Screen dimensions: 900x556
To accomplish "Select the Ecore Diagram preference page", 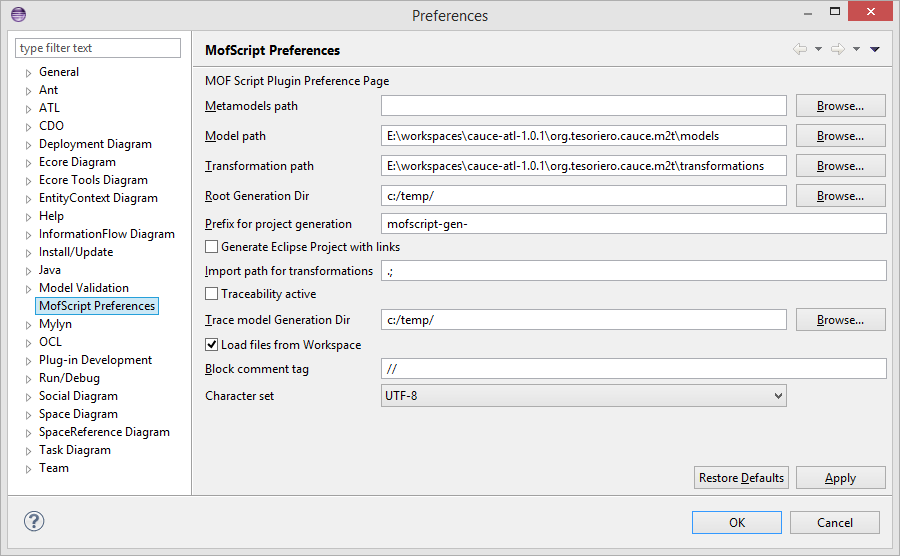I will pyautogui.click(x=77, y=162).
